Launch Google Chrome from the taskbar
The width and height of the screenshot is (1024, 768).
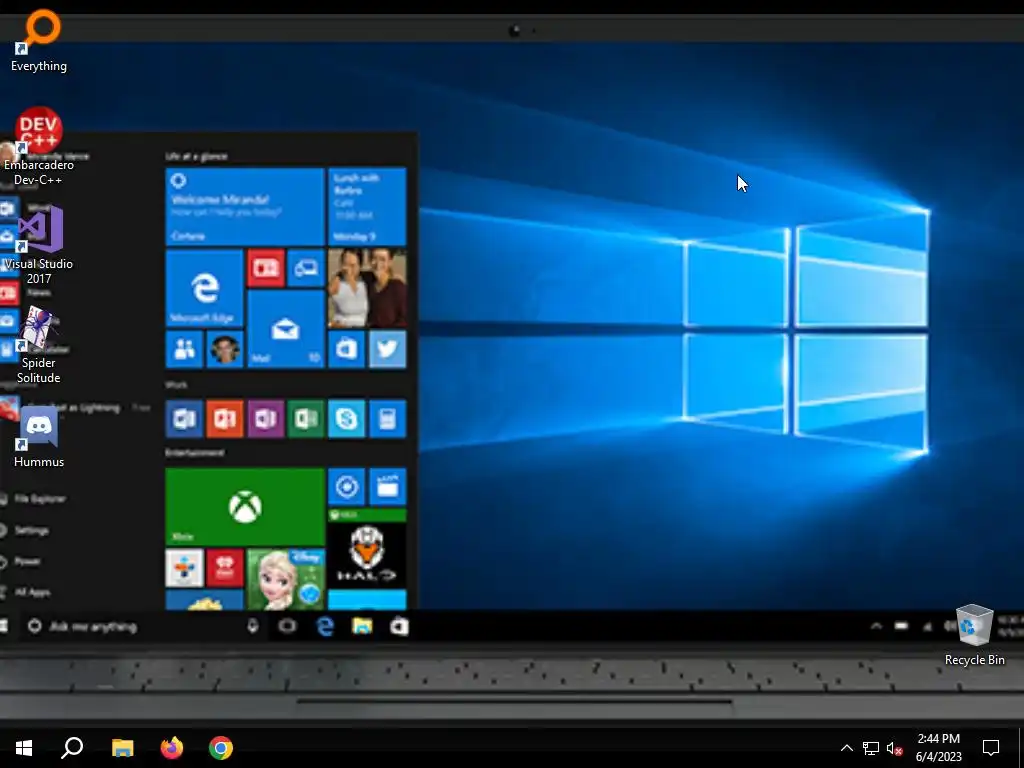(221, 748)
